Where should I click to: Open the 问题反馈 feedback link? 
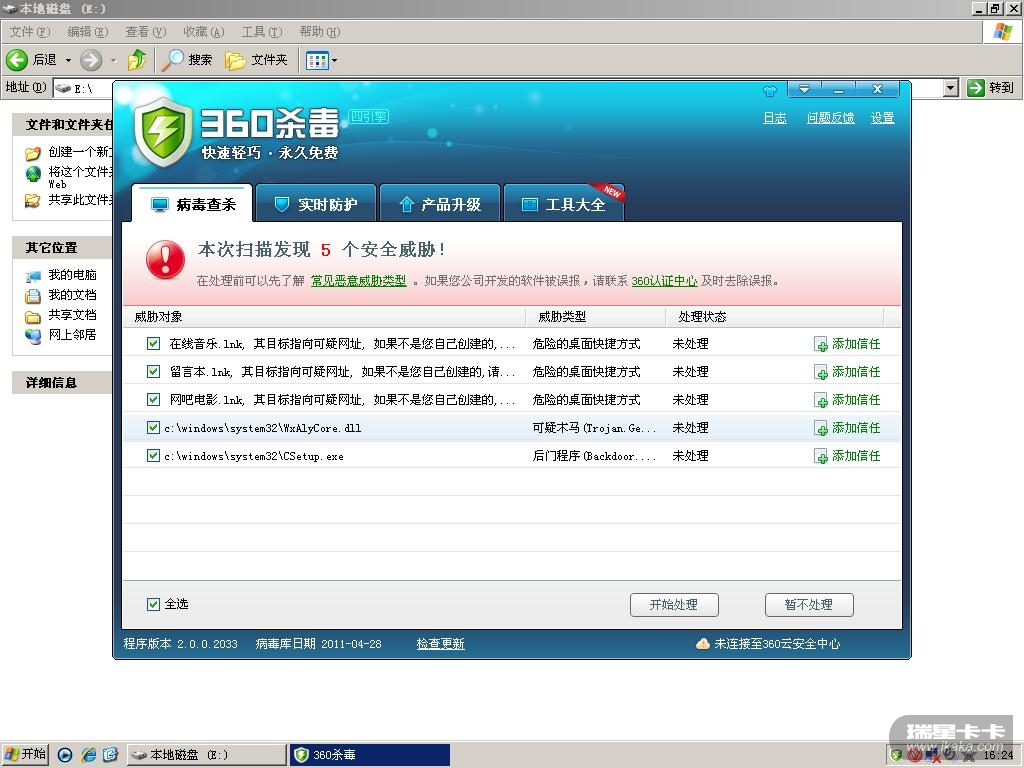[830, 118]
